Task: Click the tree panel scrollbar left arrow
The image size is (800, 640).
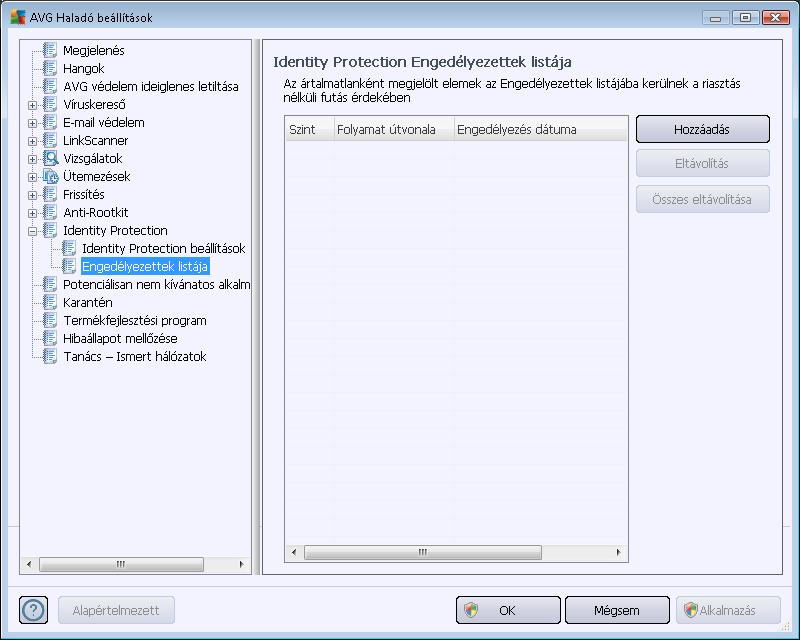Action: 29,564
